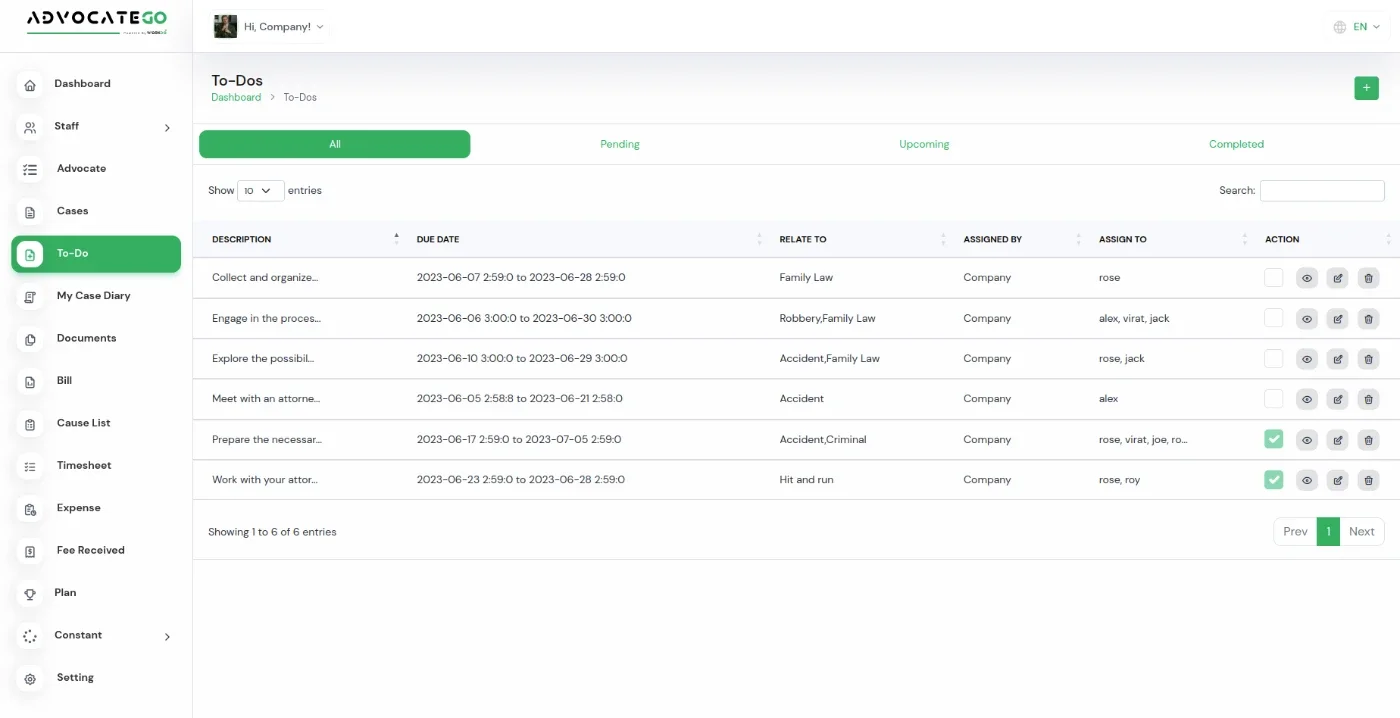Switch to the Pending tab
1400x718 pixels.
[620, 144]
